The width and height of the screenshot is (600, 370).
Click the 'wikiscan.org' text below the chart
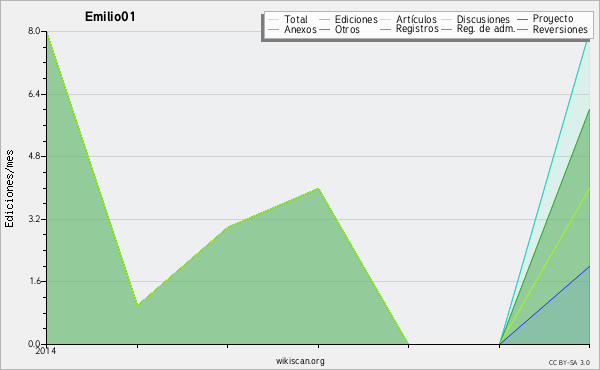300,361
